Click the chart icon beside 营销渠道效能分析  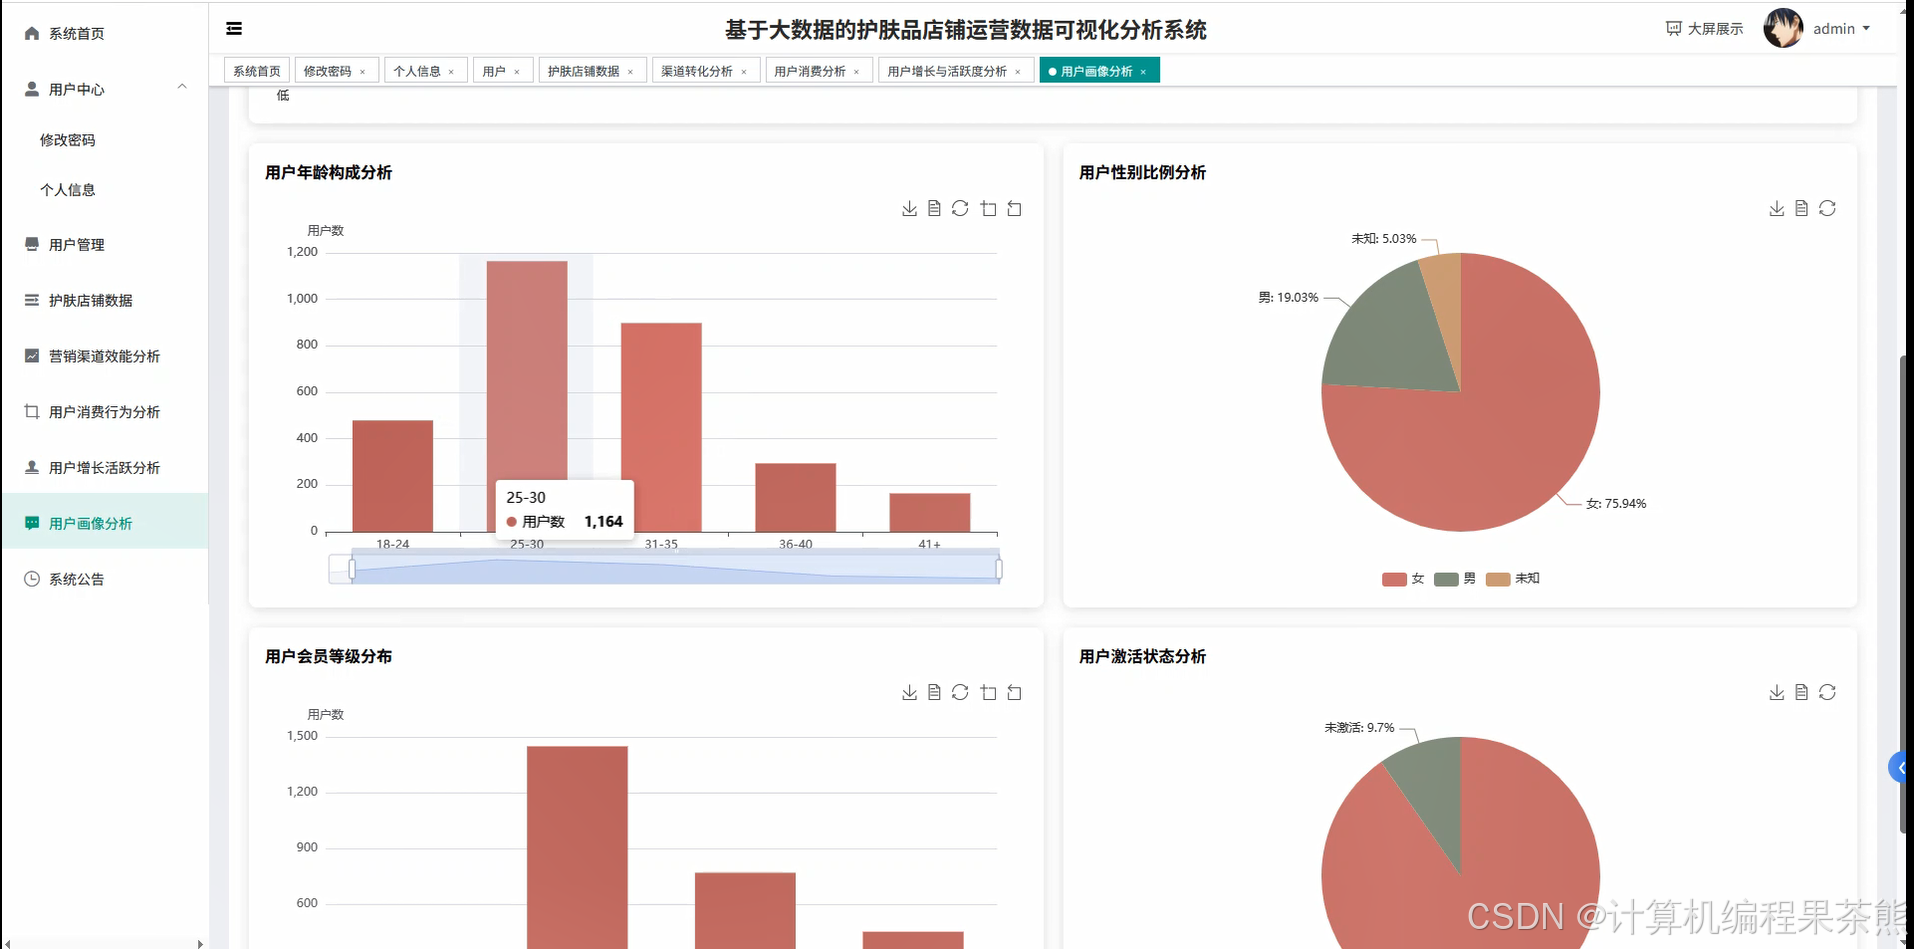point(32,356)
